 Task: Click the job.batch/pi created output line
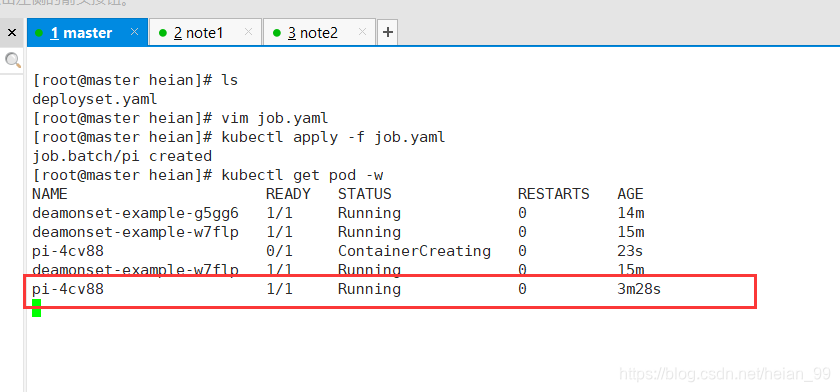coord(122,156)
